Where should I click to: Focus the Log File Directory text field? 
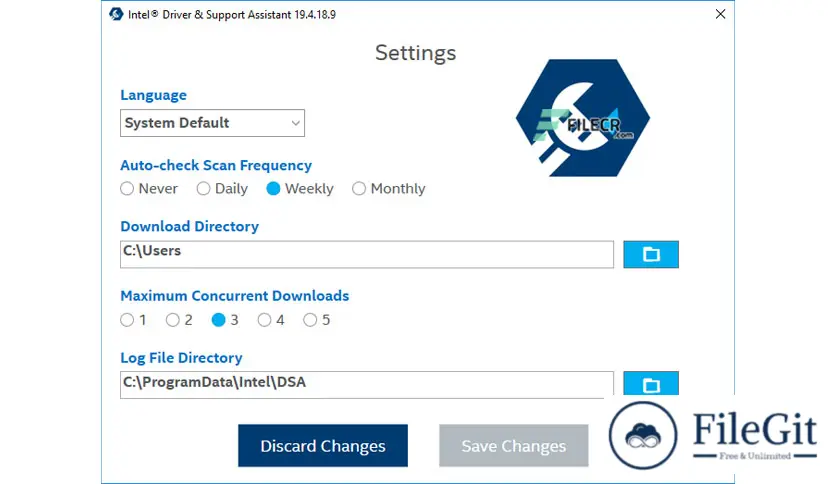pos(366,384)
